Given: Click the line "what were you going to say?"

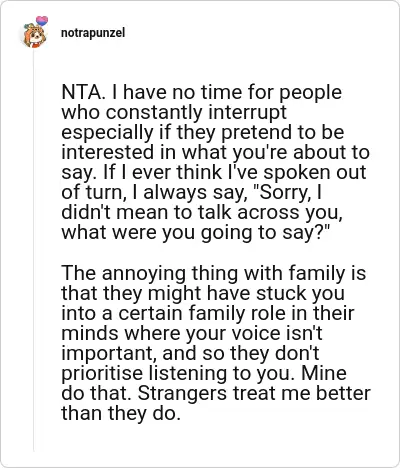Looking at the screenshot, I should 195,232.
